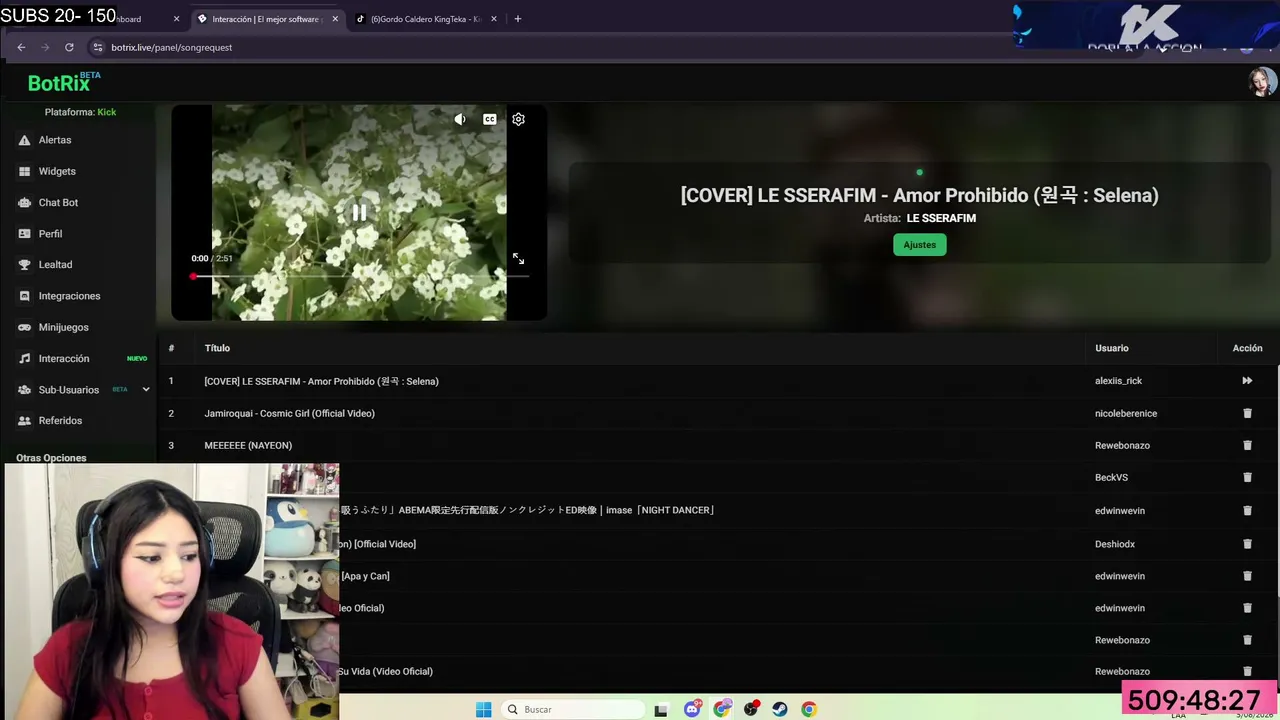Screen dimensions: 1280x720
Task: Click the browser address bar URL
Action: click(172, 47)
